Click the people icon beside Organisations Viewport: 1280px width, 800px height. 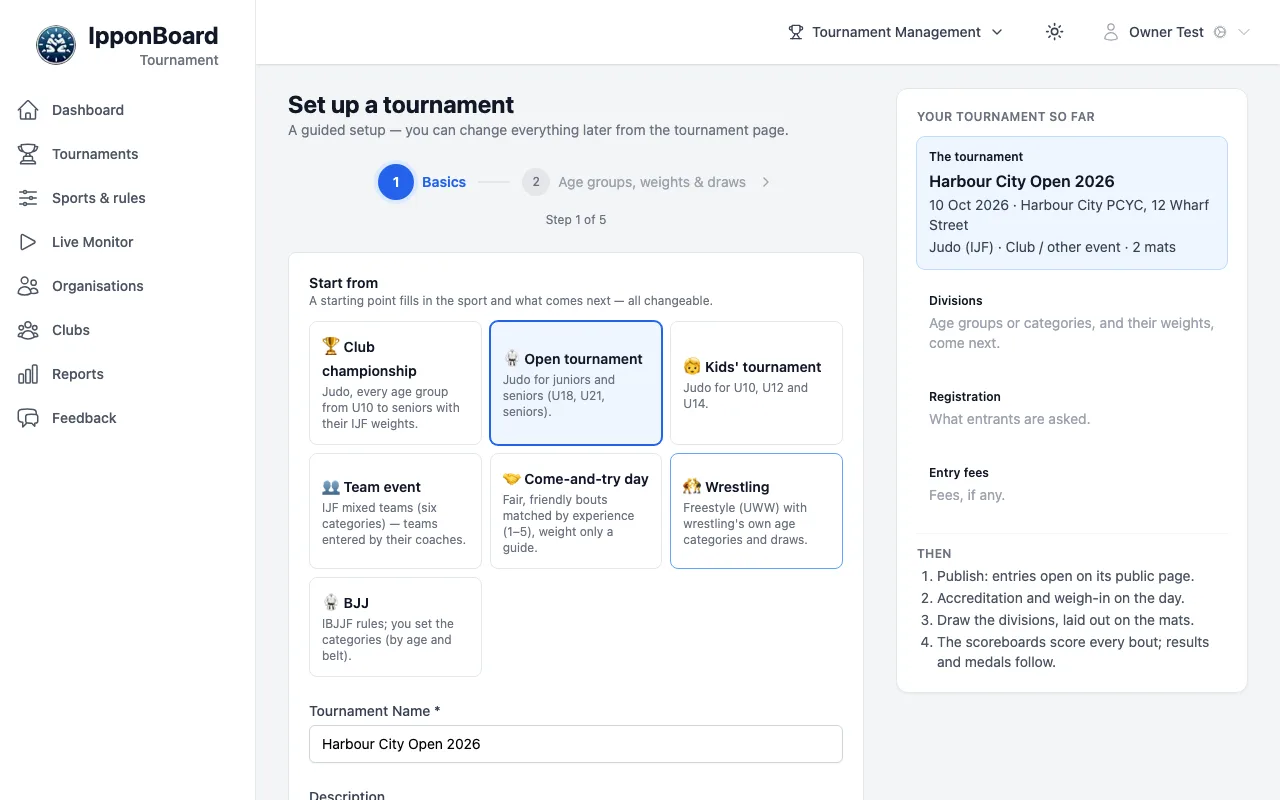tap(28, 286)
